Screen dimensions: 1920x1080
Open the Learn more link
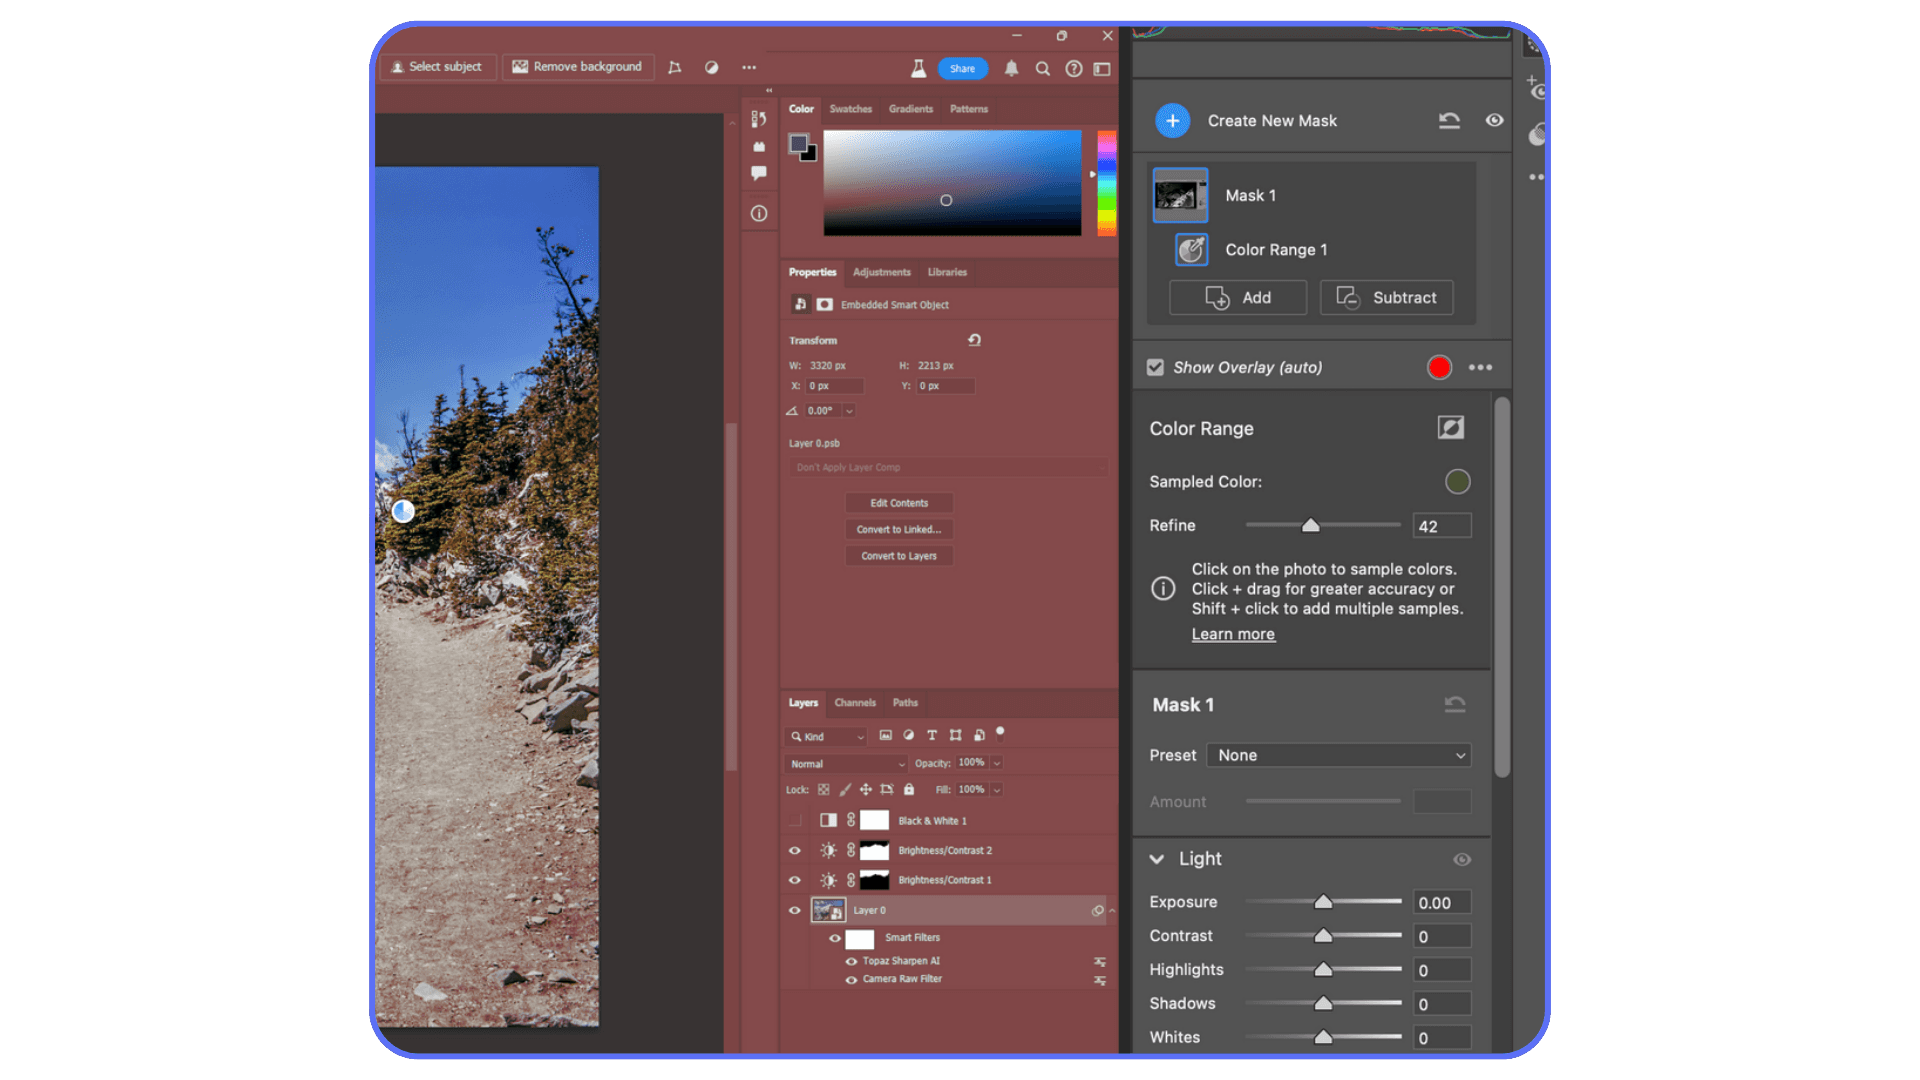coord(1233,633)
